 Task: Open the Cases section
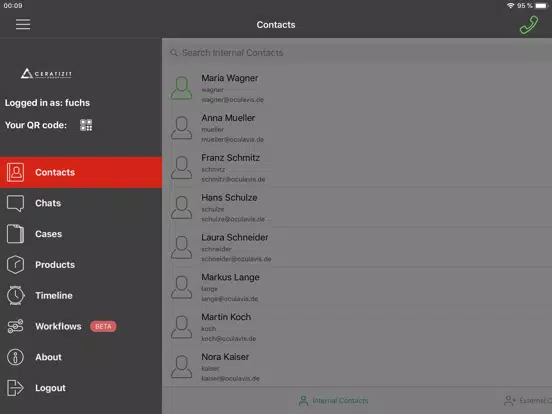pos(81,234)
